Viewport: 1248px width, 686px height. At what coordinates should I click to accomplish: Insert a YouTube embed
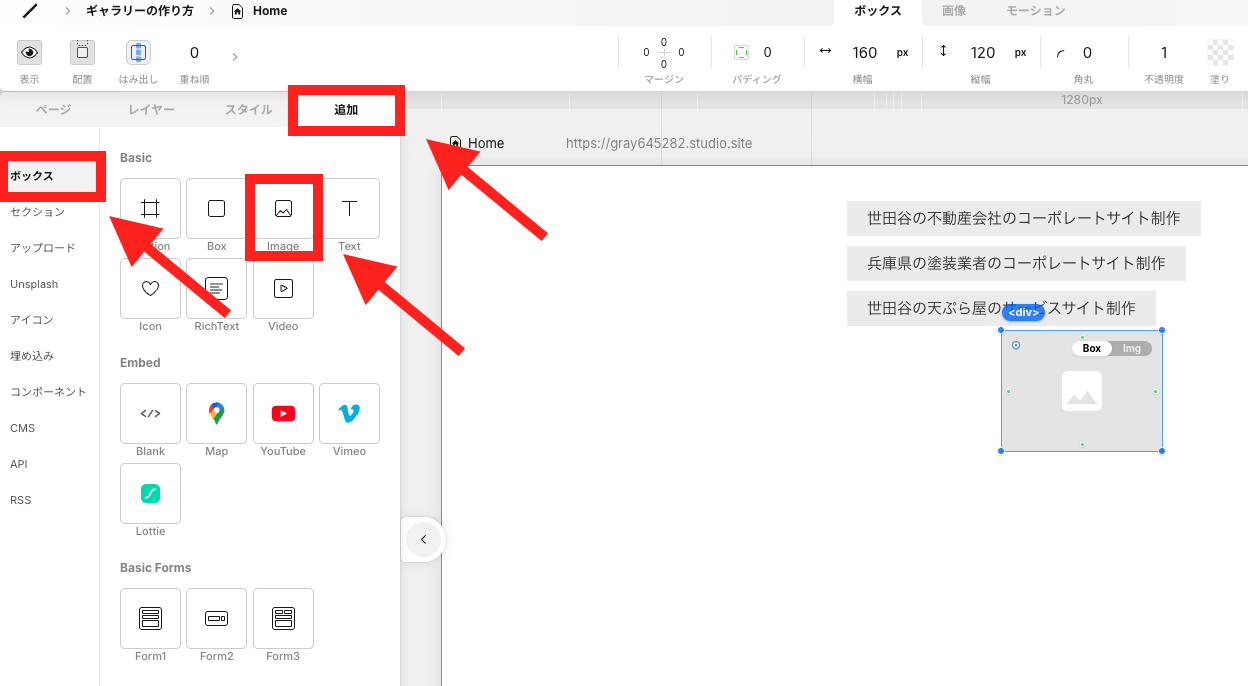click(x=283, y=413)
